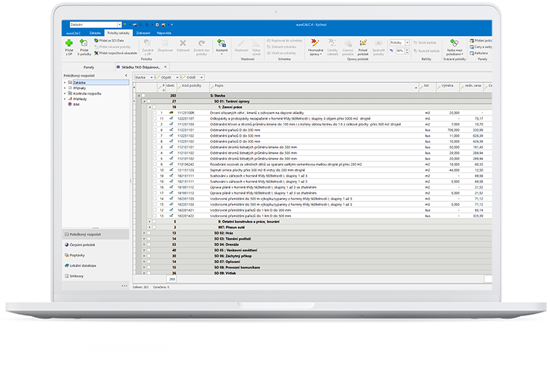Click the '263' total cell in the footer
The width and height of the screenshot is (550, 382).
172,279
